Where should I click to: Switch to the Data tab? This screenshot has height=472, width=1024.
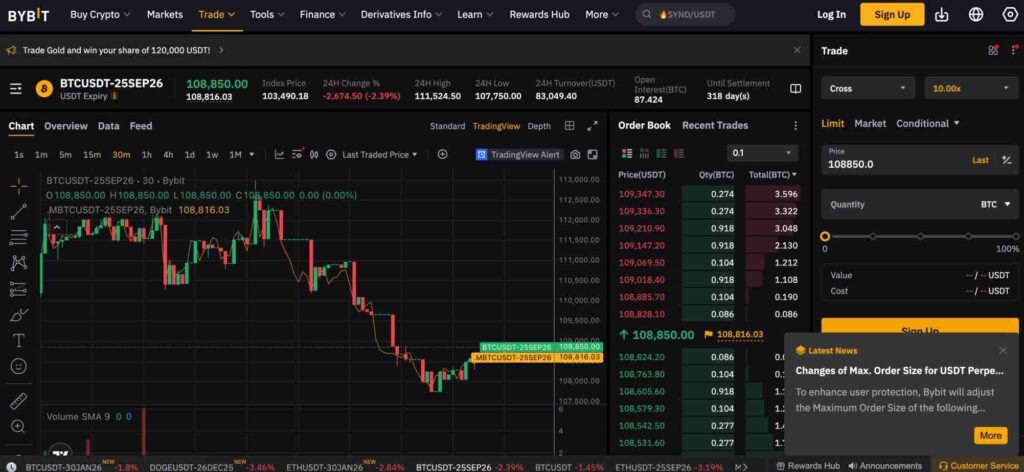click(108, 126)
